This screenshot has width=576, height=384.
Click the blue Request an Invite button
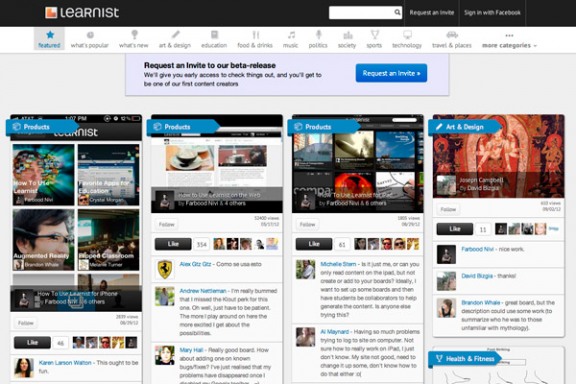(x=391, y=73)
